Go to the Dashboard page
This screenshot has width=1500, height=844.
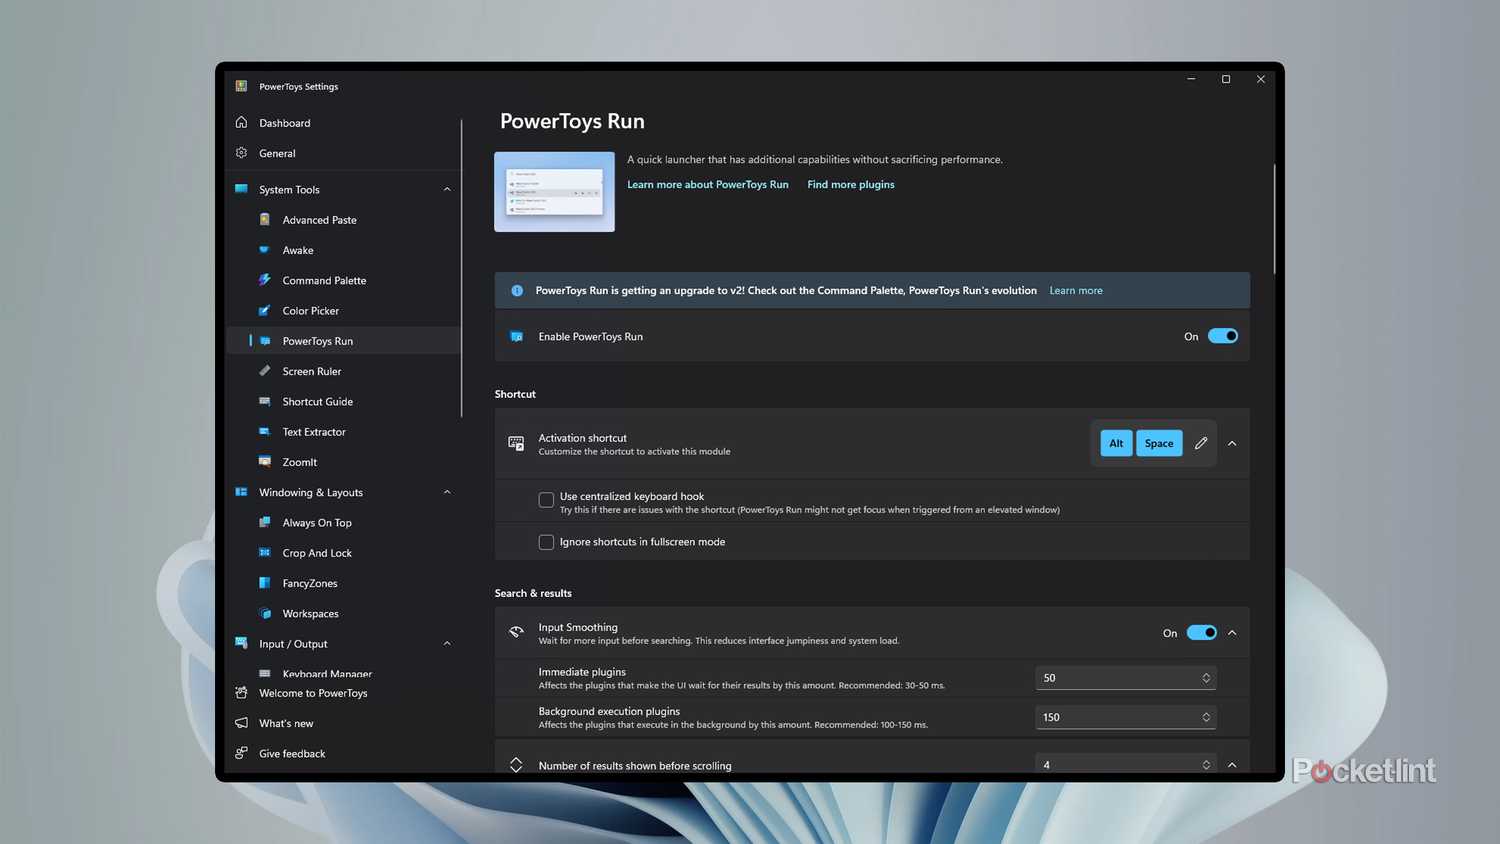click(284, 122)
